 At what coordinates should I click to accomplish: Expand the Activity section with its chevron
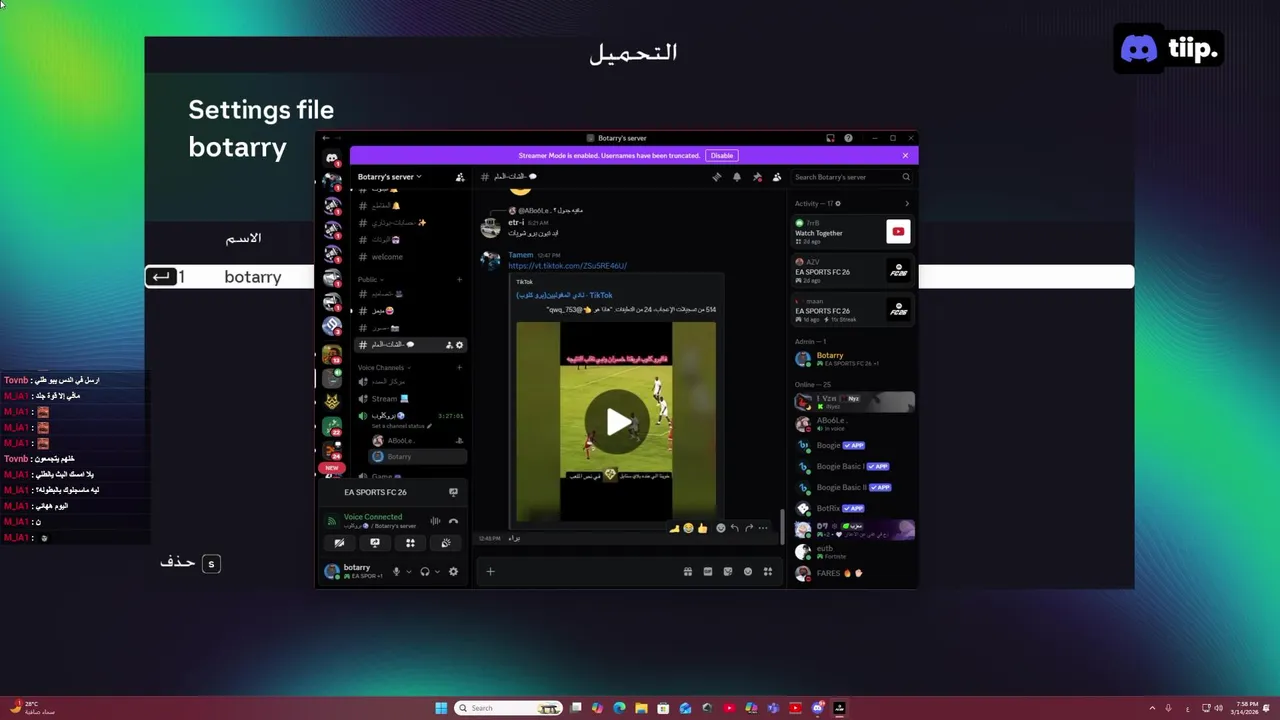point(907,204)
